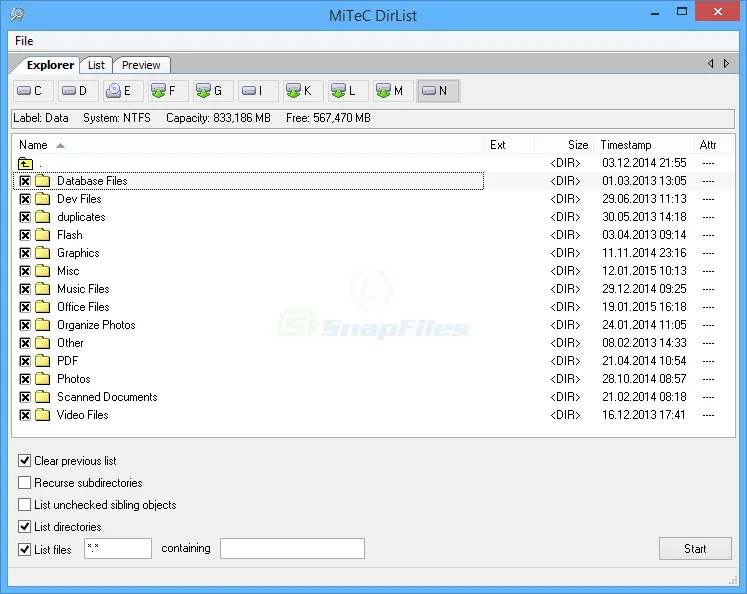Sort by the Size column header
Screen dimensions: 747x594
click(564, 145)
